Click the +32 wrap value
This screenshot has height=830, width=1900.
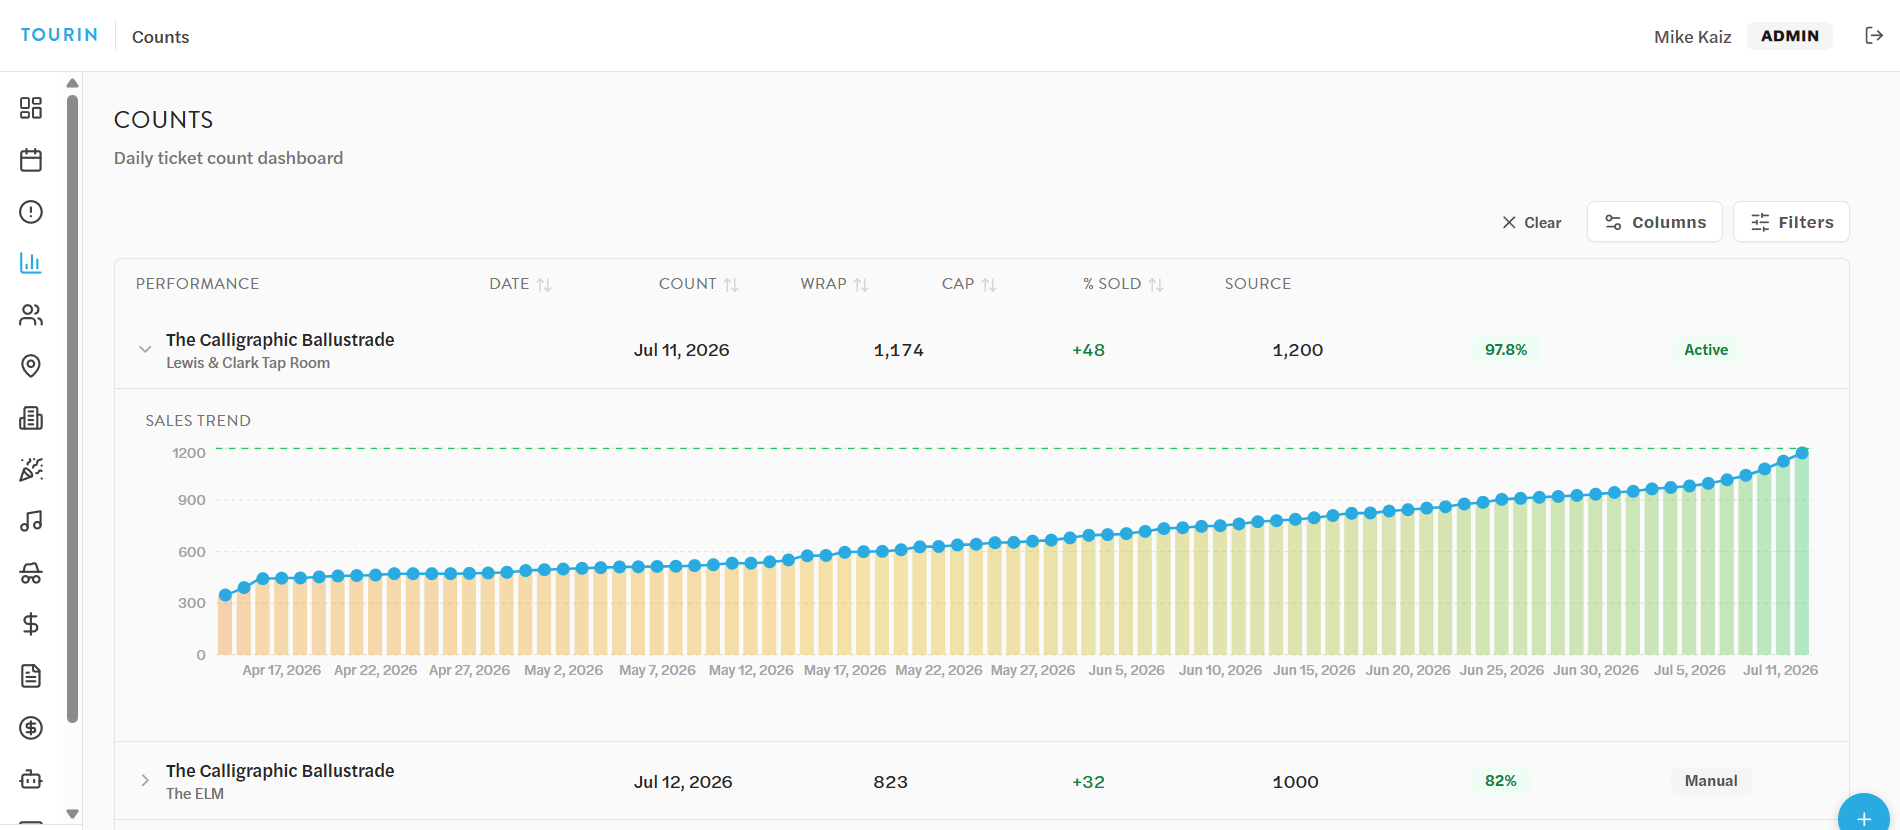(1088, 782)
